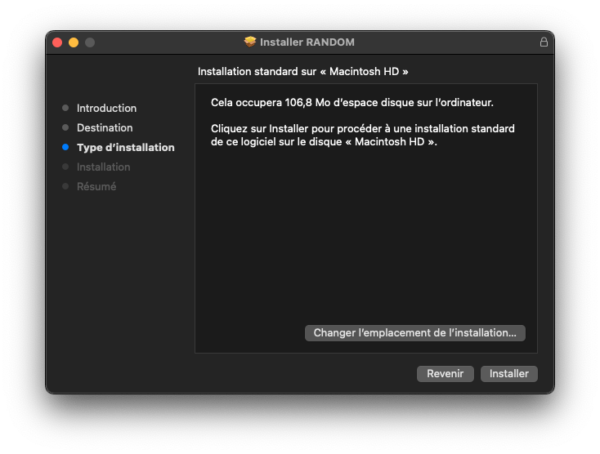Screen dimensions: 600x454
Task: Go to the Introduction step
Action: pyautogui.click(x=107, y=108)
